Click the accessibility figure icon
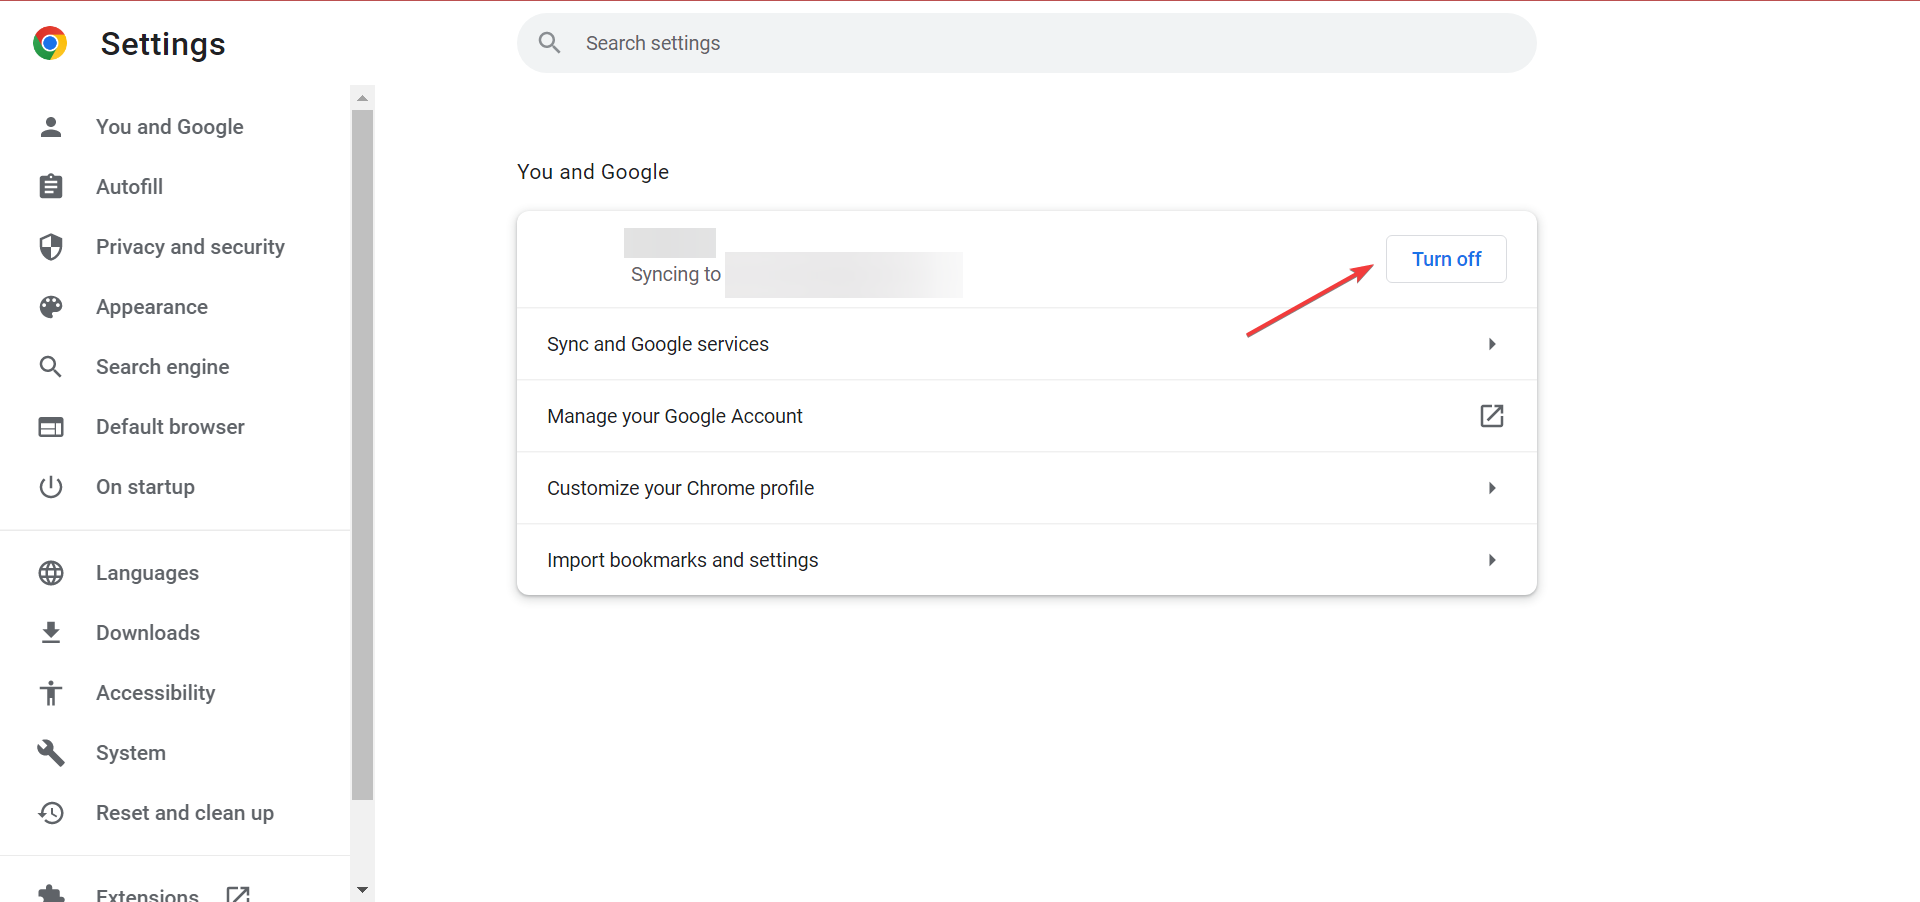This screenshot has width=1920, height=902. point(51,693)
